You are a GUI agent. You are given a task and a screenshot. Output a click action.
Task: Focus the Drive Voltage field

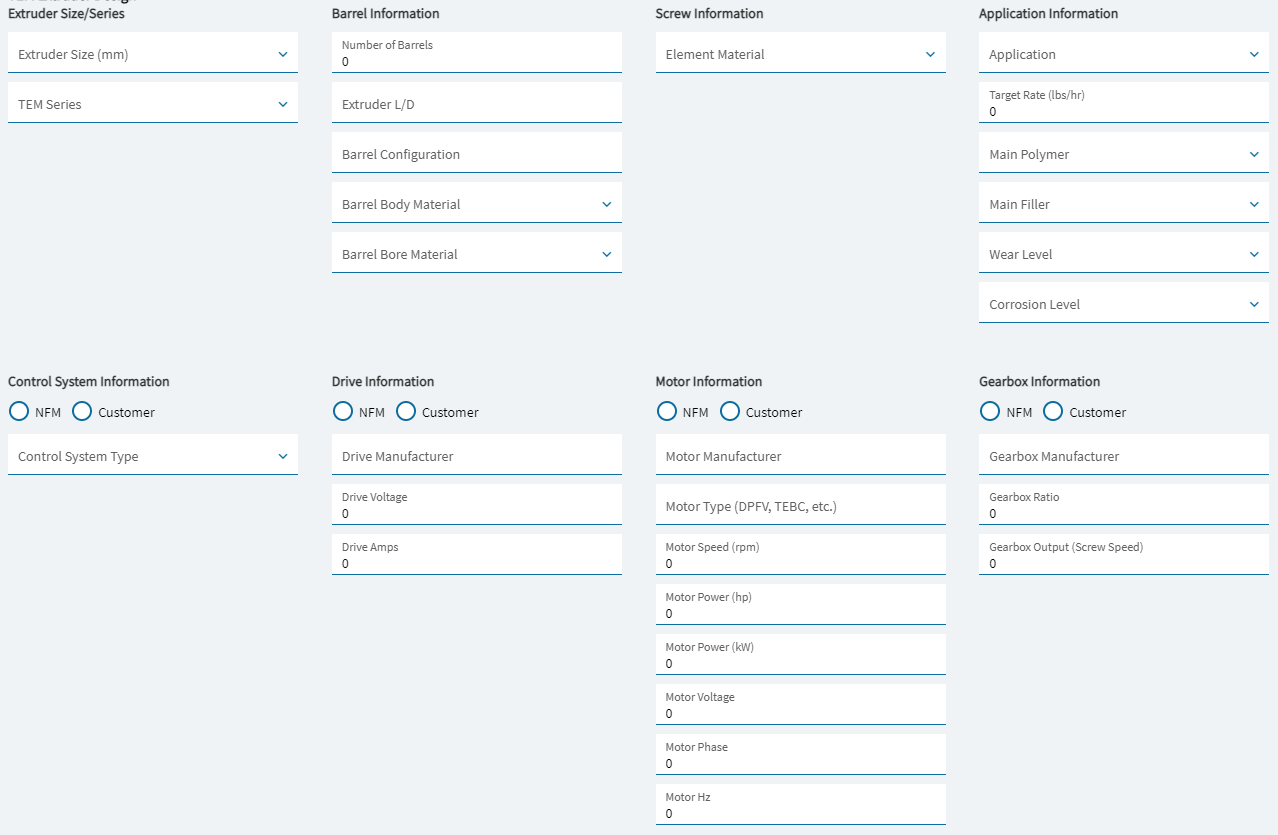click(x=476, y=505)
